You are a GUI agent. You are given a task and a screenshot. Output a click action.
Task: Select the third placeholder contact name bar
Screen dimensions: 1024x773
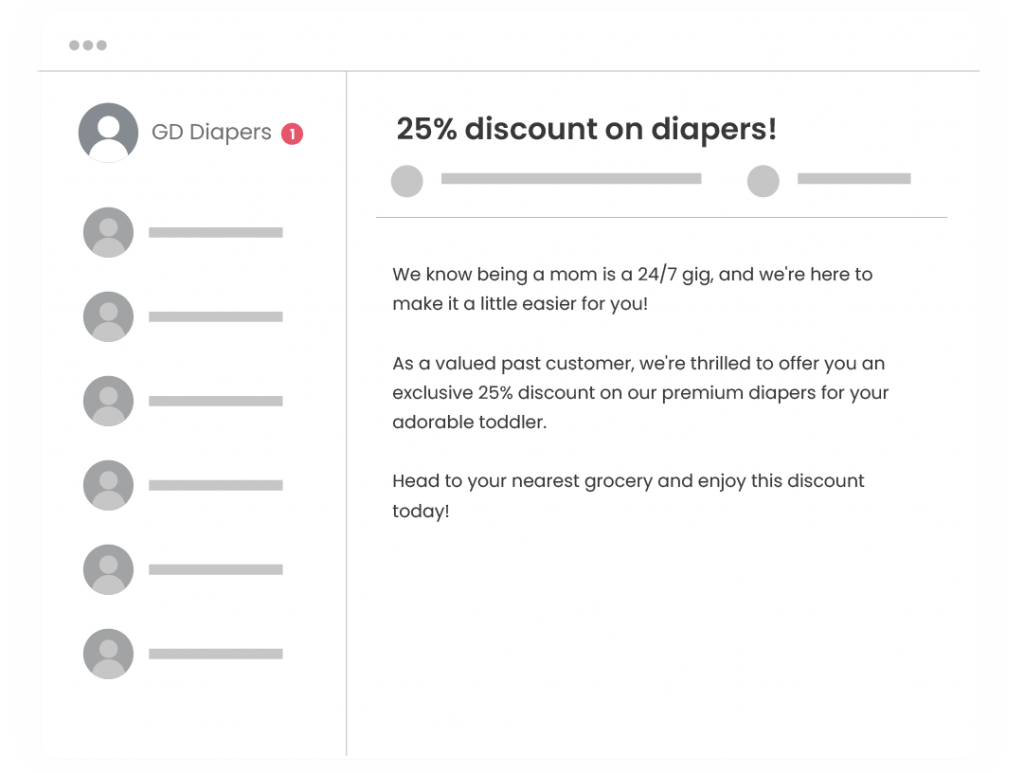pyautogui.click(x=216, y=401)
